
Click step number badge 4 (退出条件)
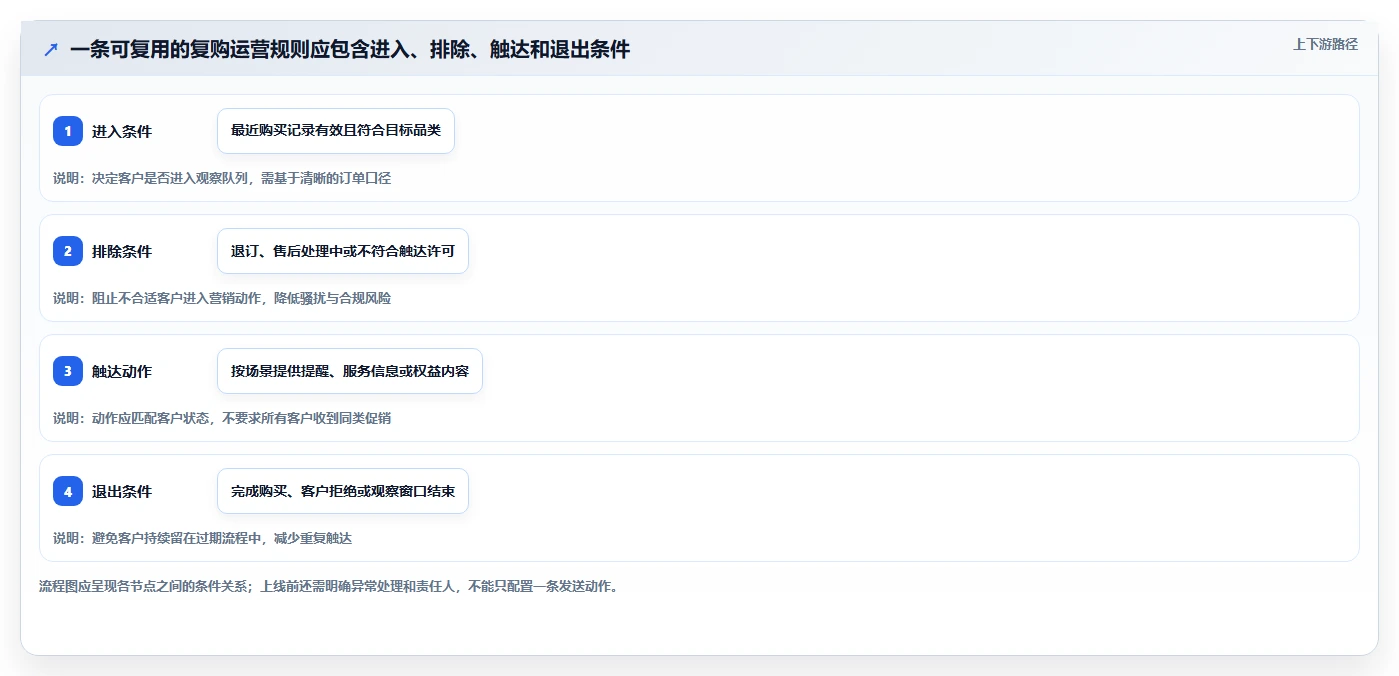click(x=68, y=491)
